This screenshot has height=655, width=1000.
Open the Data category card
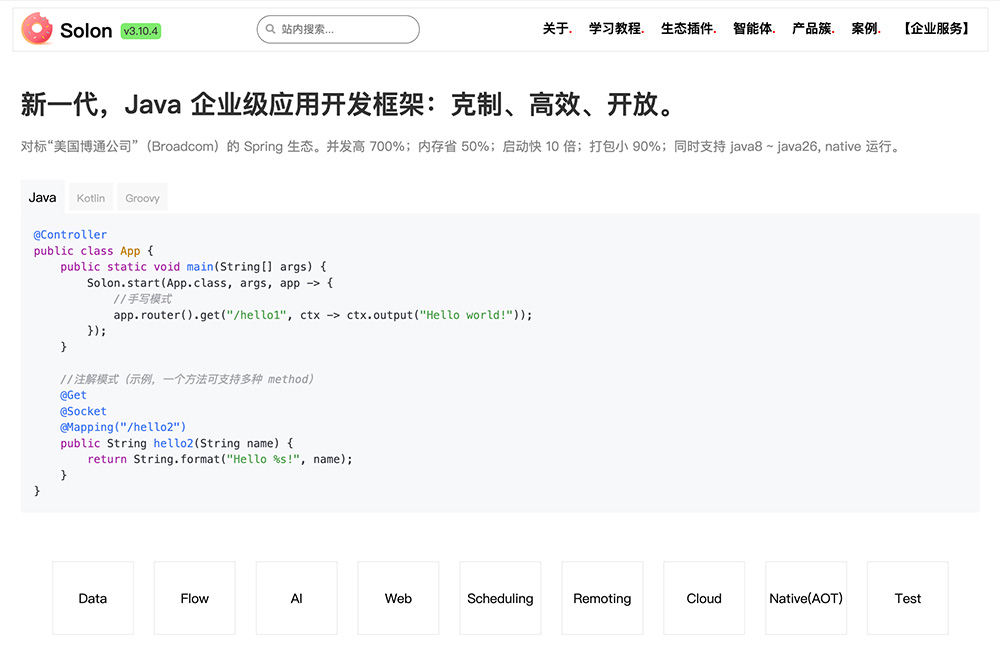tap(93, 598)
